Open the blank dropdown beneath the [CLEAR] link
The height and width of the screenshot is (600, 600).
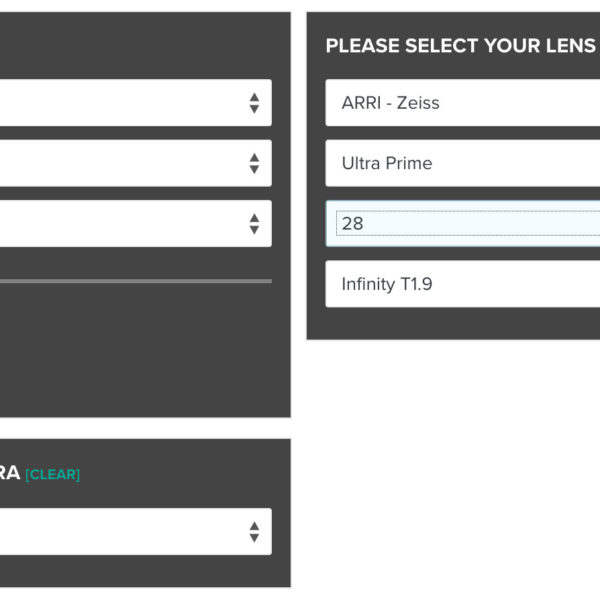click(136, 532)
